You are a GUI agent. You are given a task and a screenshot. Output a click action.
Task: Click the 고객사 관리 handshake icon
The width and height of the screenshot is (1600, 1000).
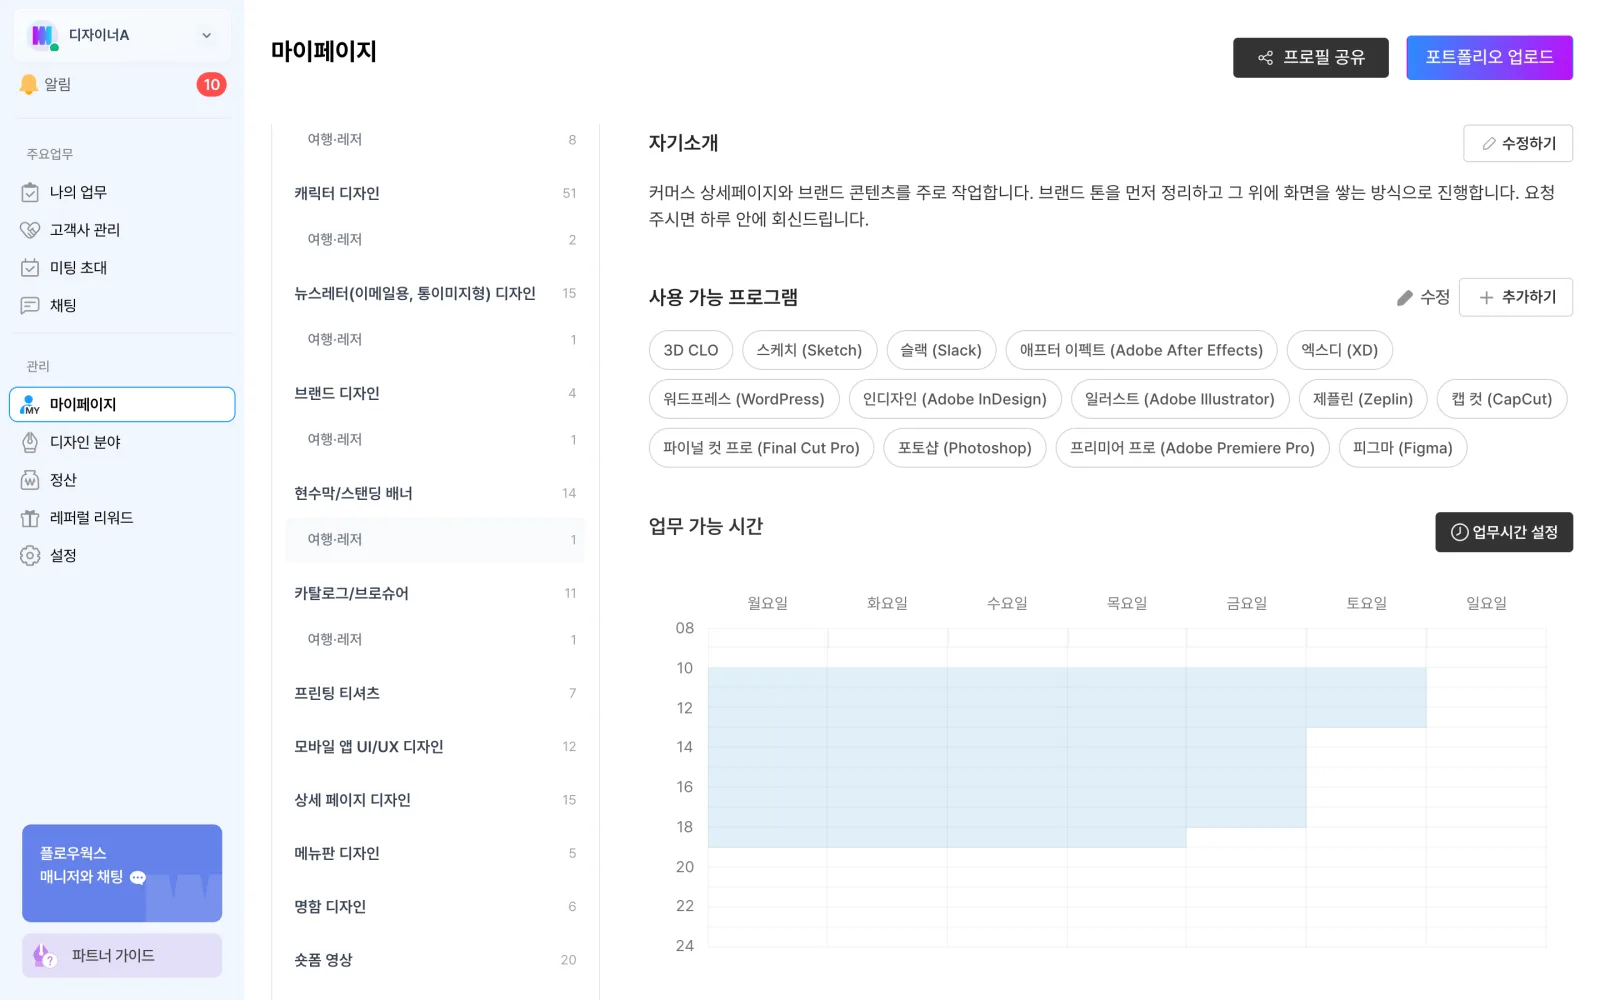click(30, 230)
